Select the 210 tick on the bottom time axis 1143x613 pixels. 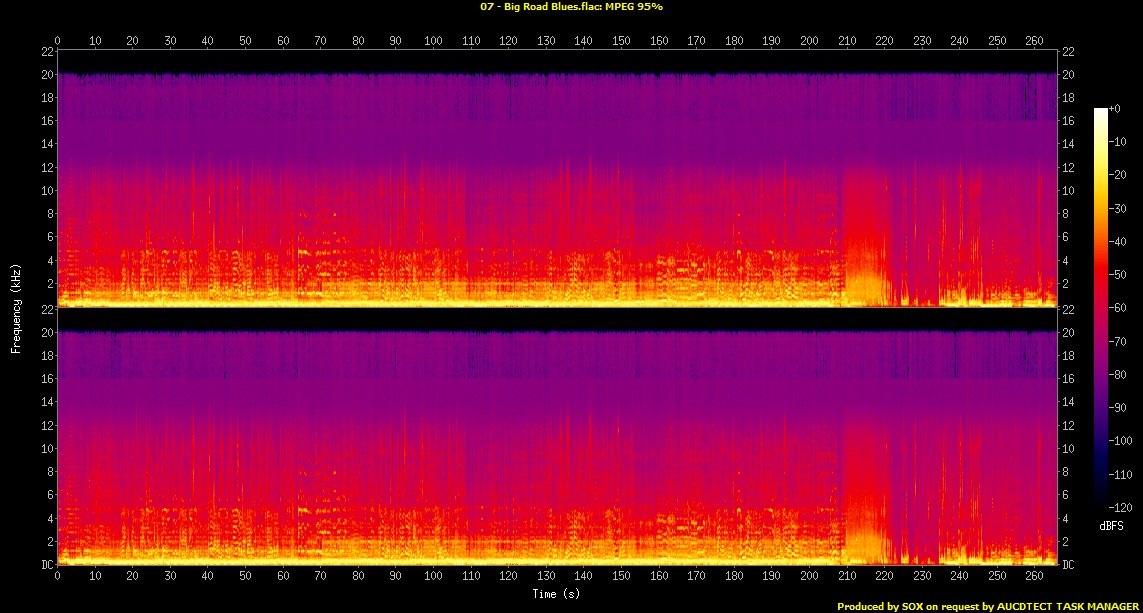pyautogui.click(x=846, y=577)
